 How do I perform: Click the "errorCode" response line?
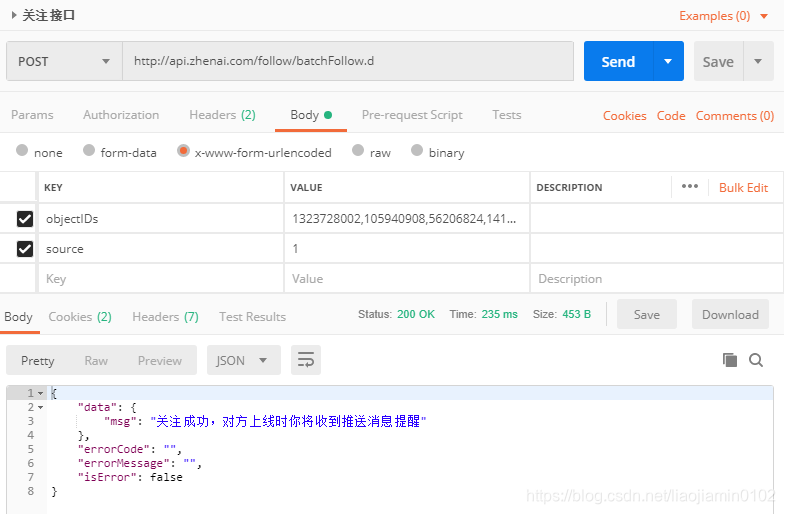pyautogui.click(x=130, y=449)
